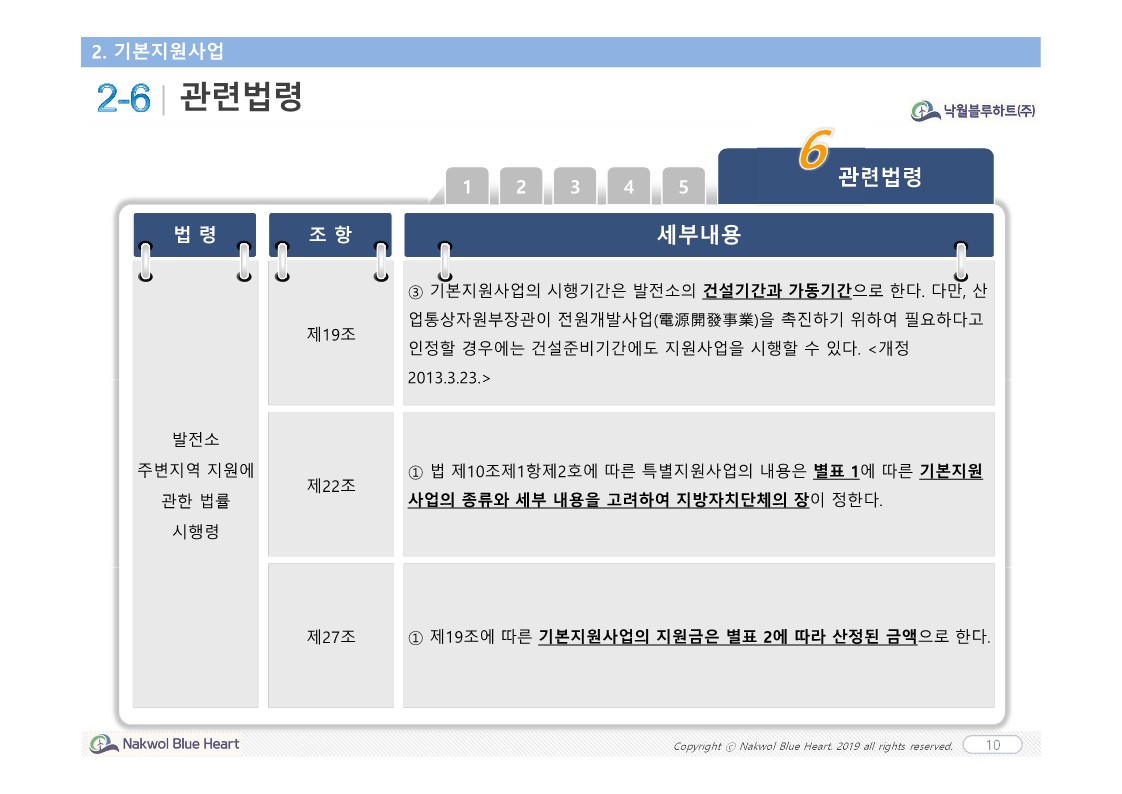Click the copyright notice in the footer
This screenshot has height=794, width=1122.
[813, 746]
